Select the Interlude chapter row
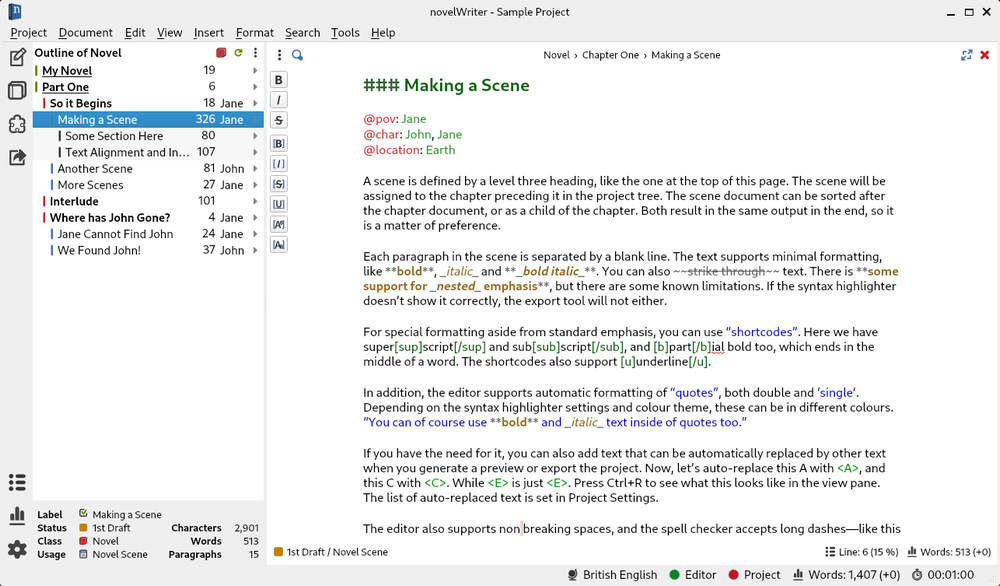1000x586 pixels. point(148,201)
